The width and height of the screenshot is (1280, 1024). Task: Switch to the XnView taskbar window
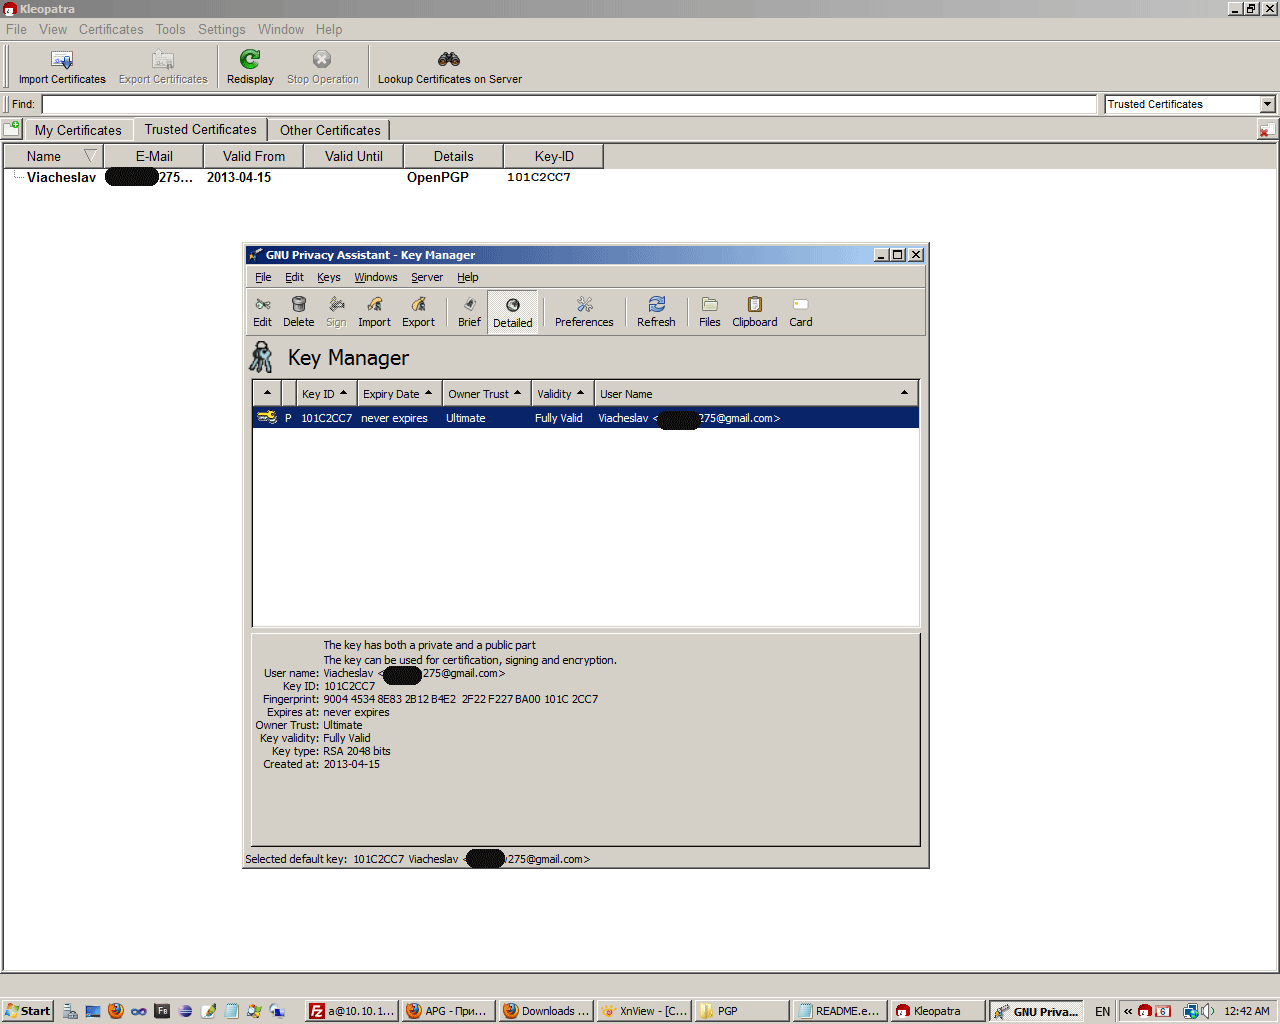coord(644,1011)
